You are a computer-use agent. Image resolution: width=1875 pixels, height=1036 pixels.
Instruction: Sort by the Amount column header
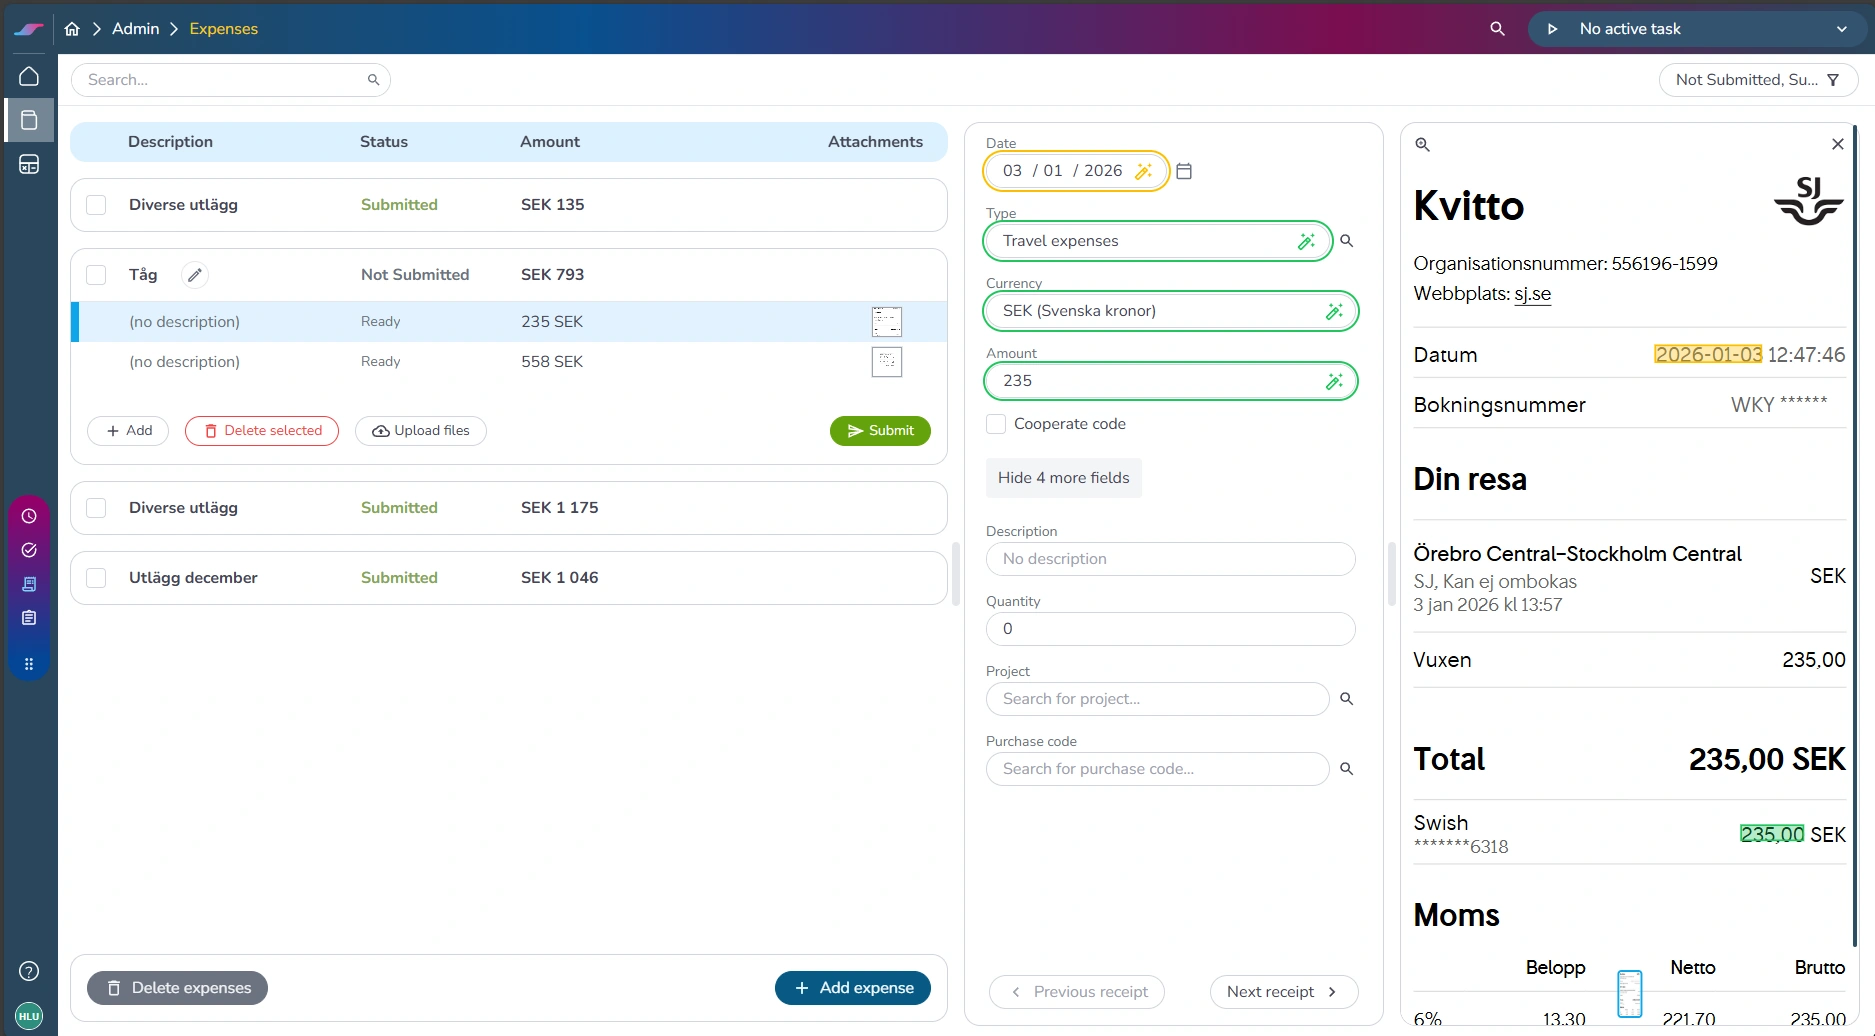(549, 142)
